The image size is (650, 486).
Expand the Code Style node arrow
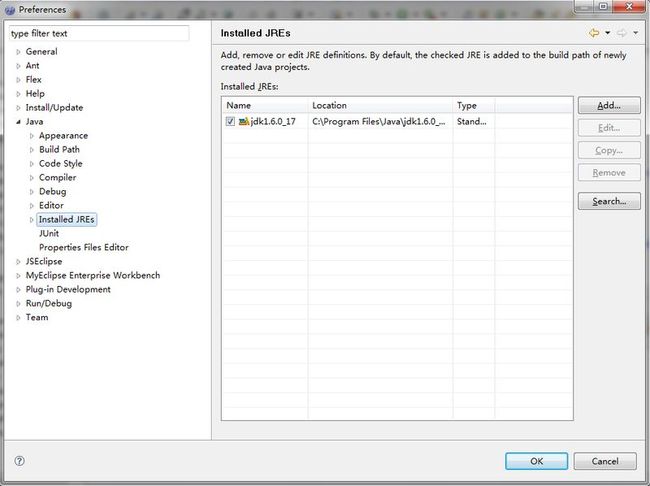point(32,164)
